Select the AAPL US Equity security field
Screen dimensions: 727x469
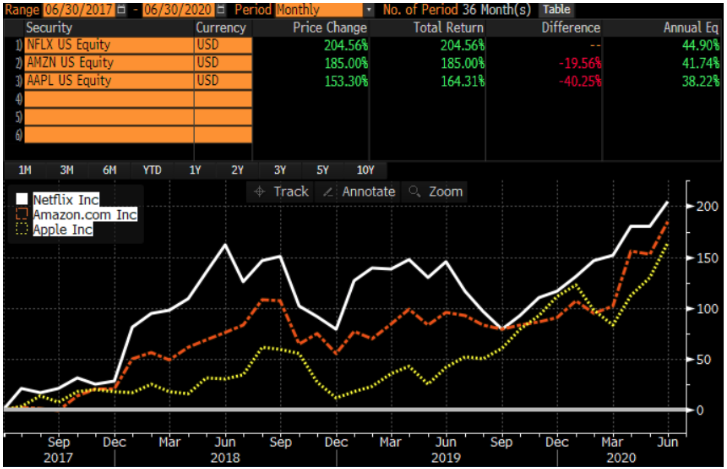tap(109, 81)
